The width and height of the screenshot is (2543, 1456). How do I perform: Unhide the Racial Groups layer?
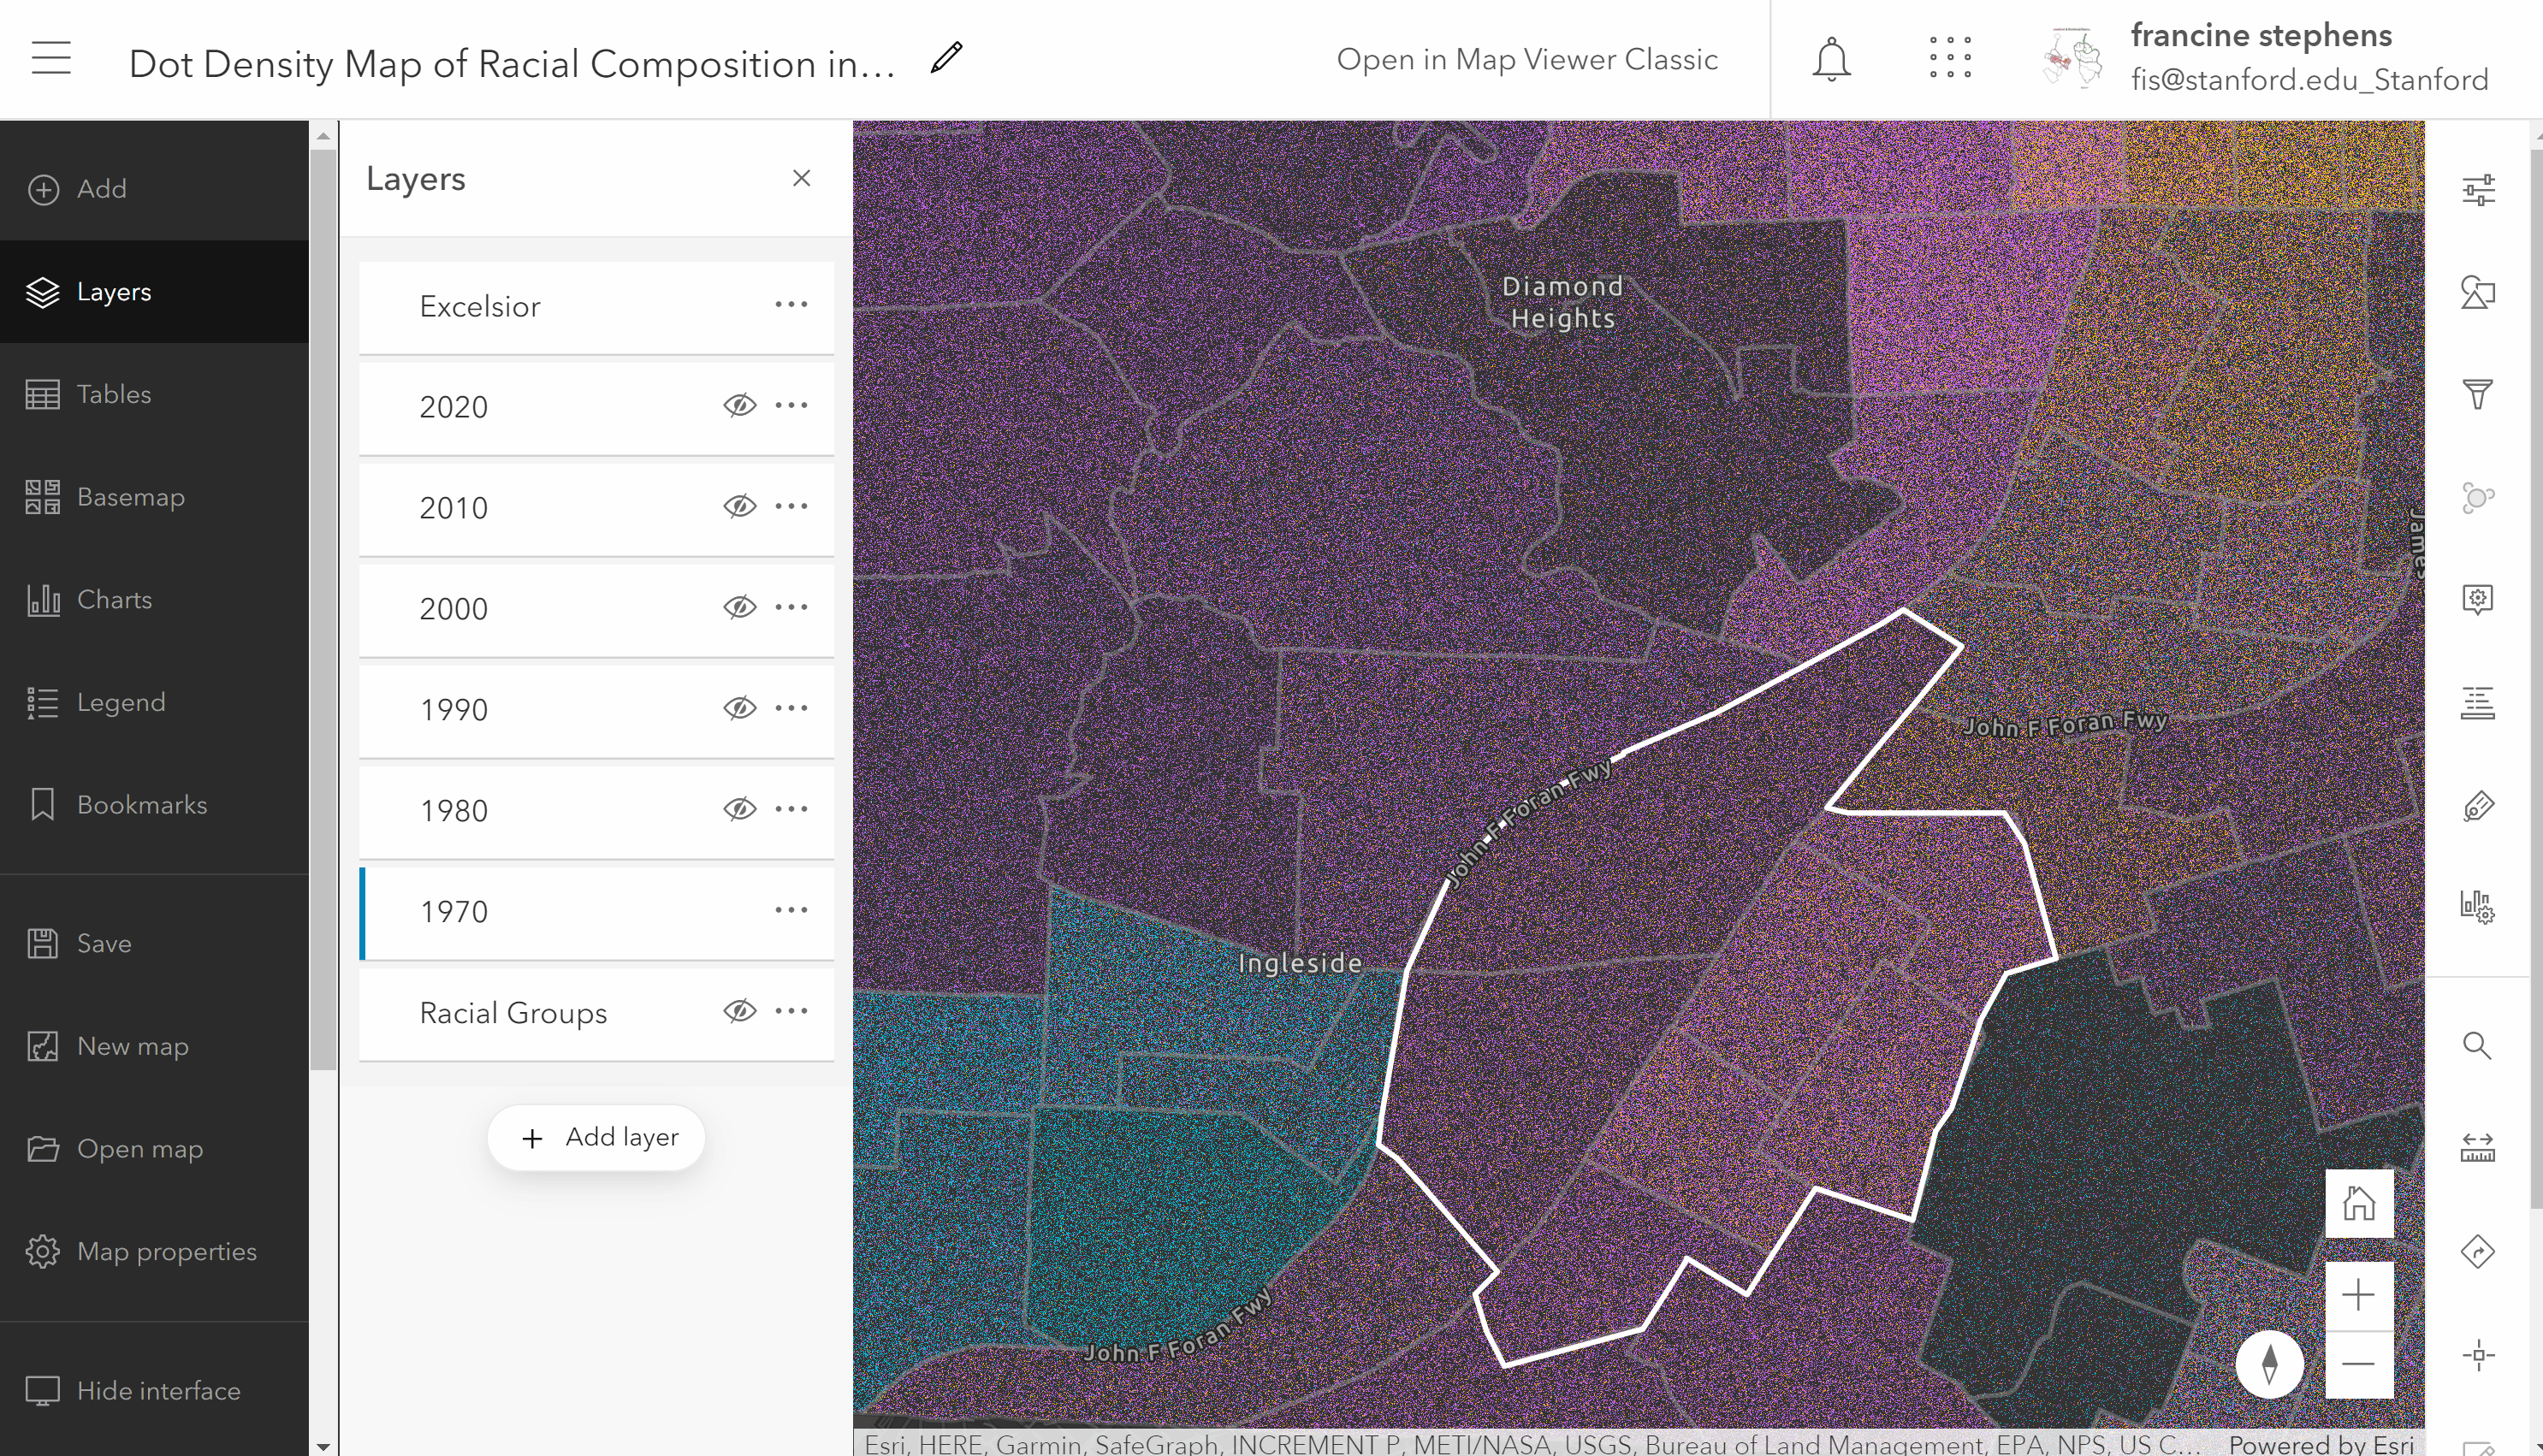click(x=739, y=1011)
